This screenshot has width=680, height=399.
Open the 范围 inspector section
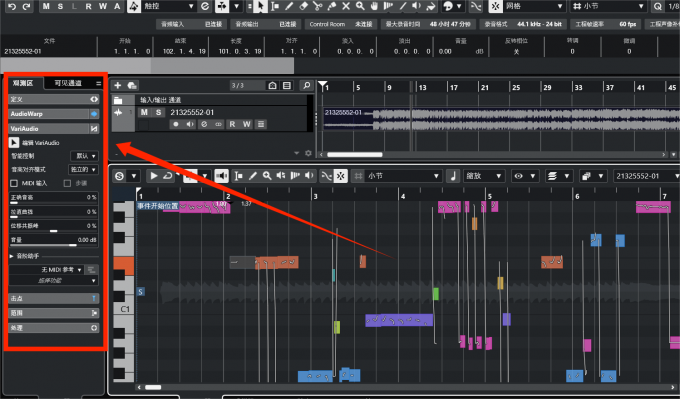point(54,313)
